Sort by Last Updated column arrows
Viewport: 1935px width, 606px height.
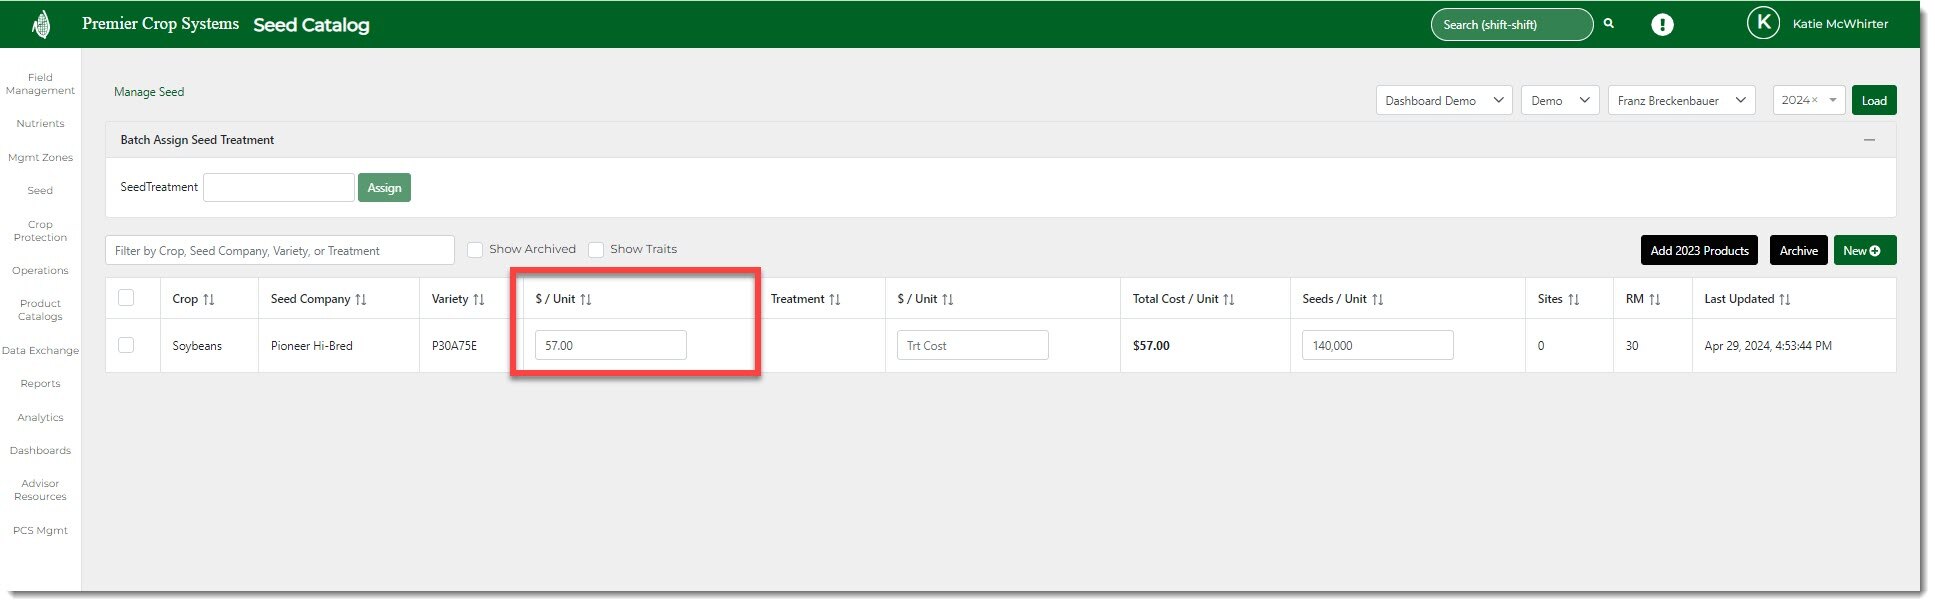point(1785,299)
